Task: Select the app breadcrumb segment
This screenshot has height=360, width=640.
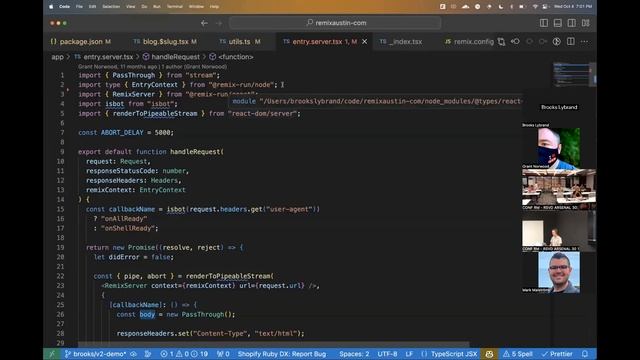Action: point(57,57)
